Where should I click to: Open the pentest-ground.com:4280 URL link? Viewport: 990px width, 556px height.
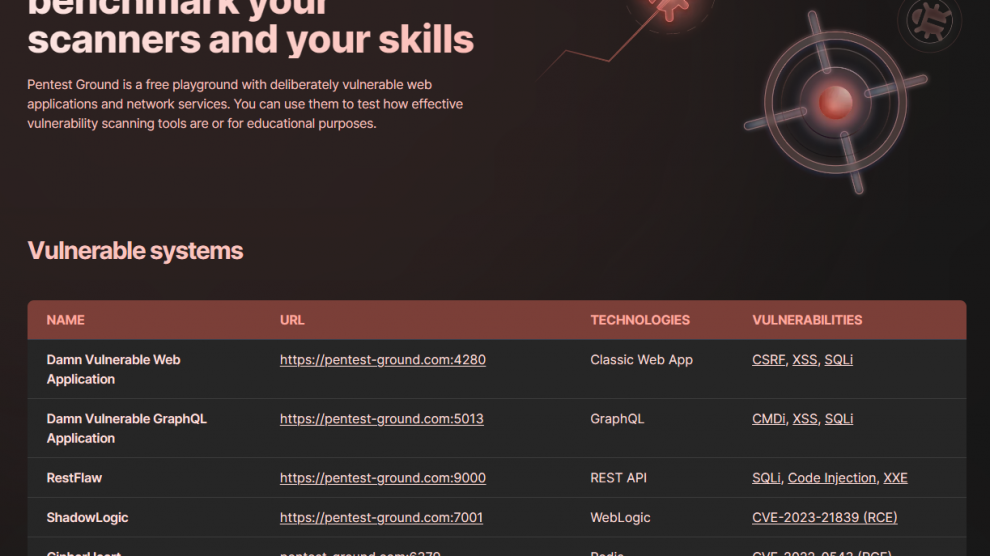click(383, 360)
